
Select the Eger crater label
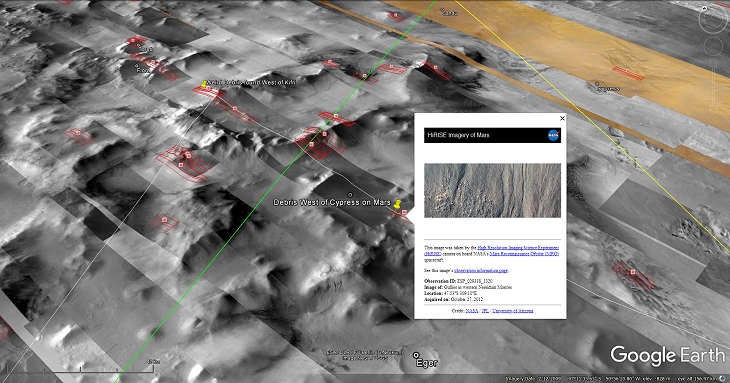427,363
